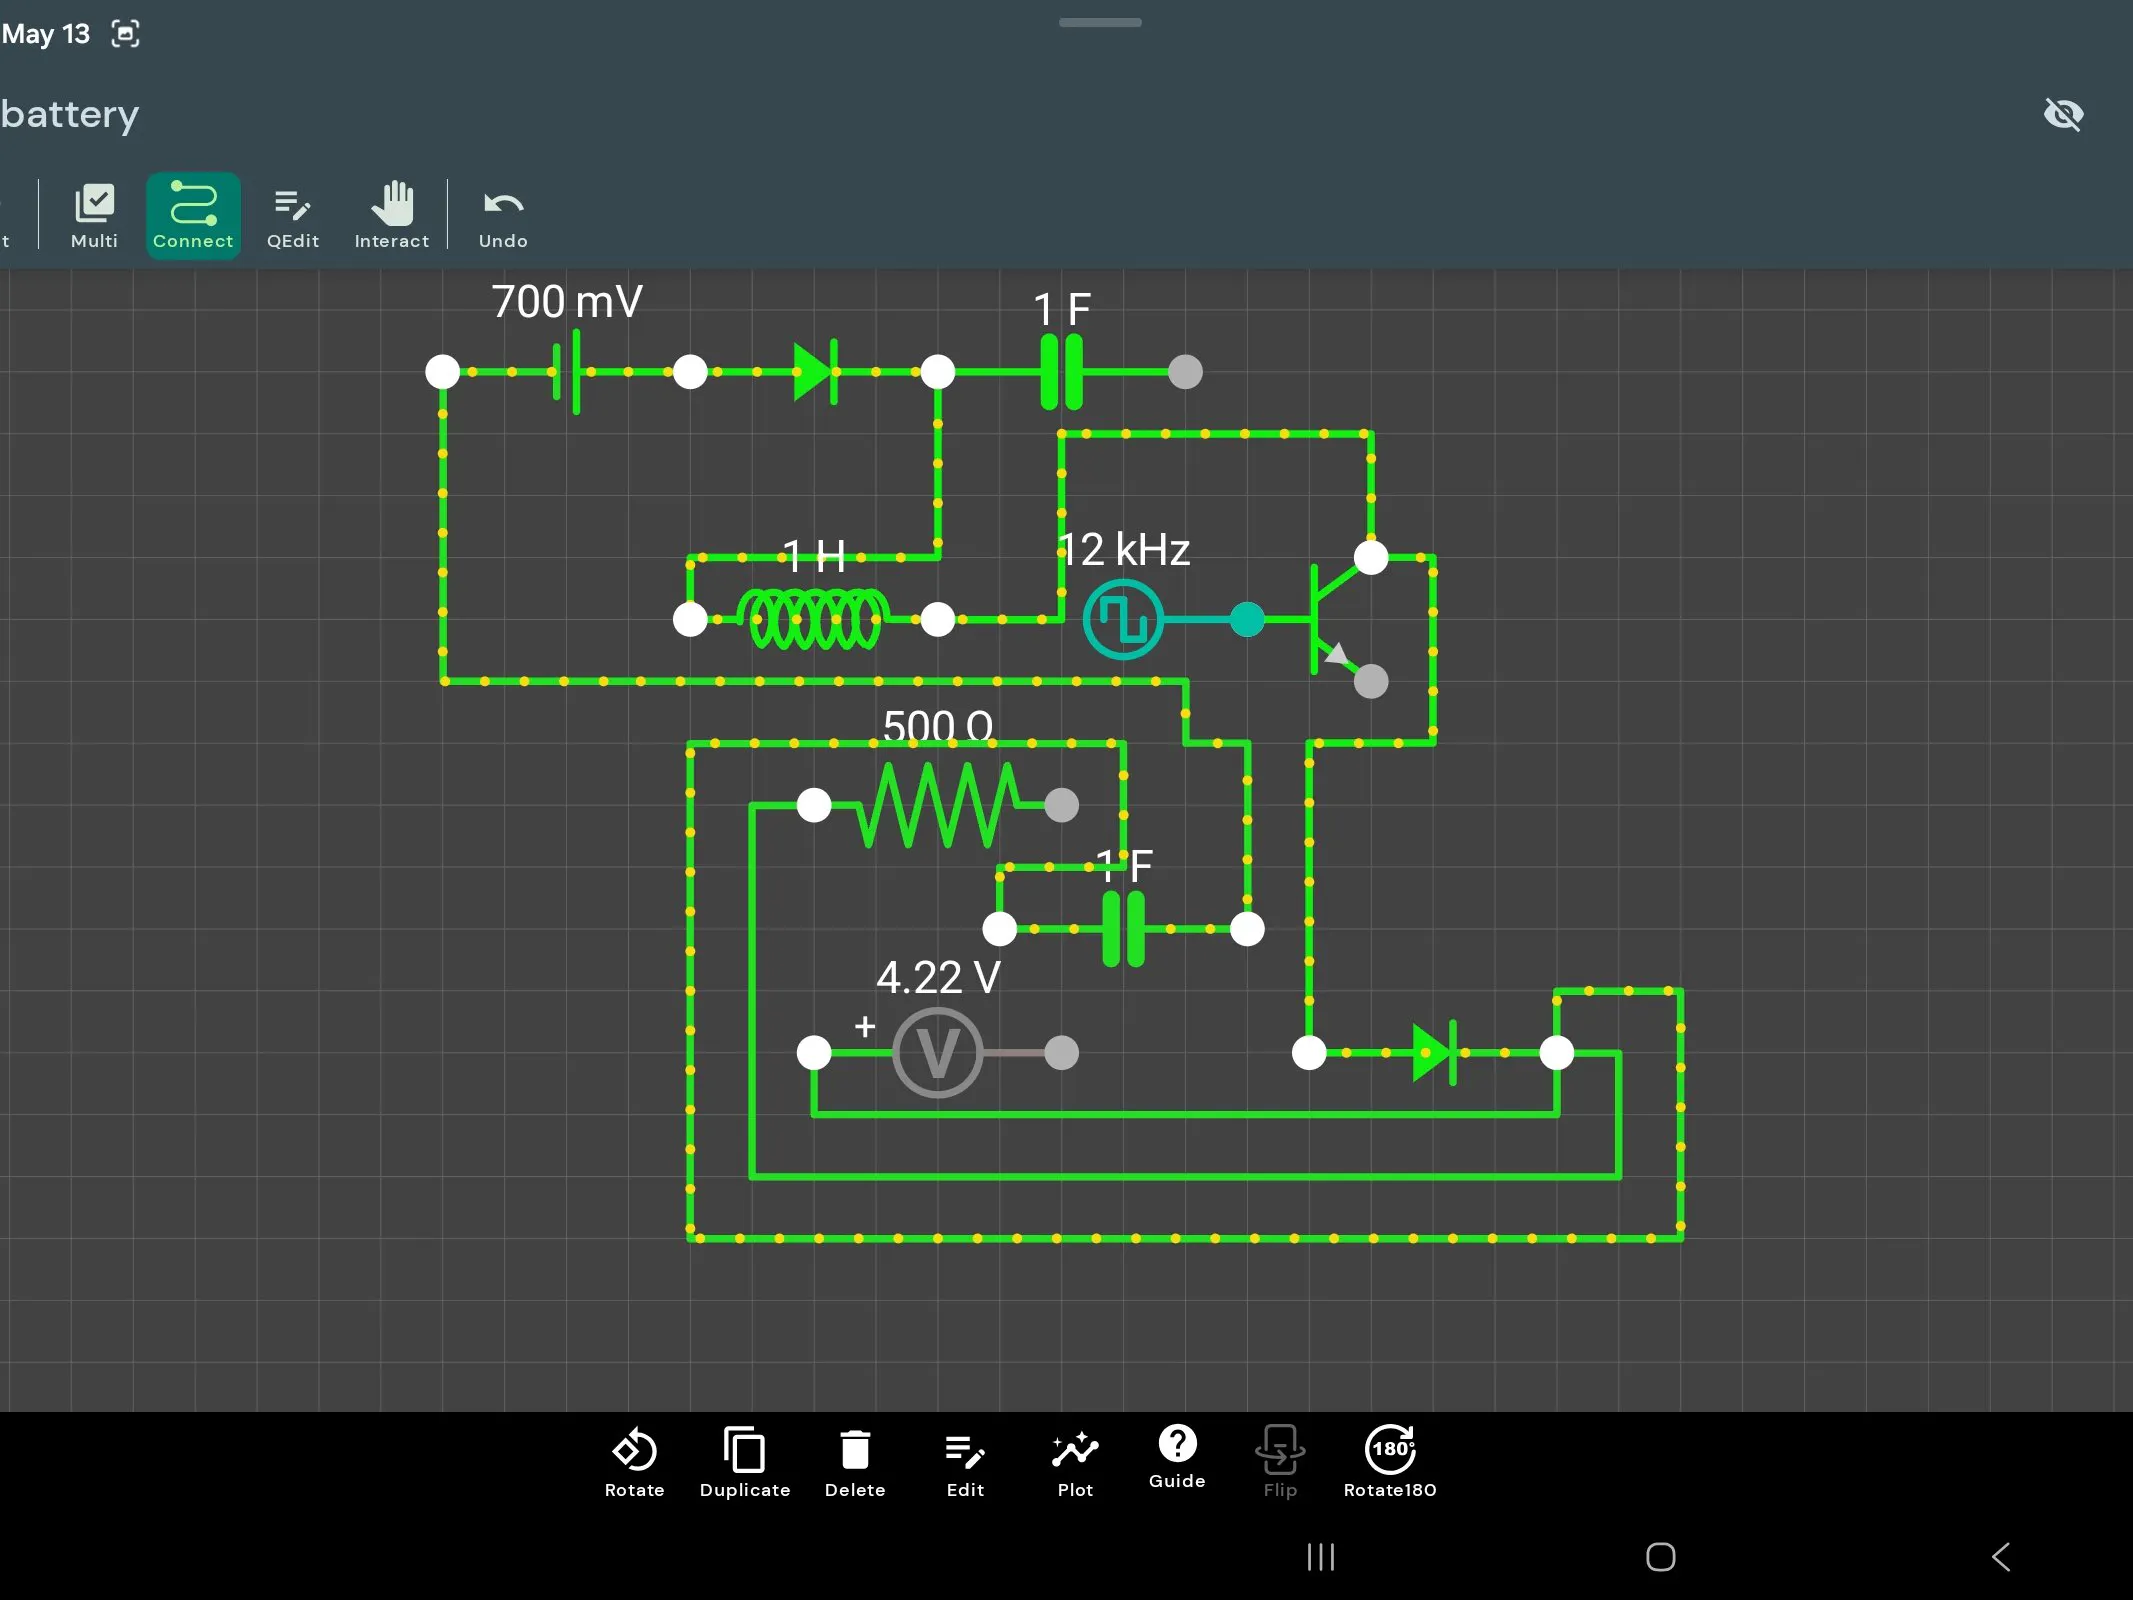Tap the Android back arrow
Viewport: 2133px width, 1600px height.
pos(2001,1557)
